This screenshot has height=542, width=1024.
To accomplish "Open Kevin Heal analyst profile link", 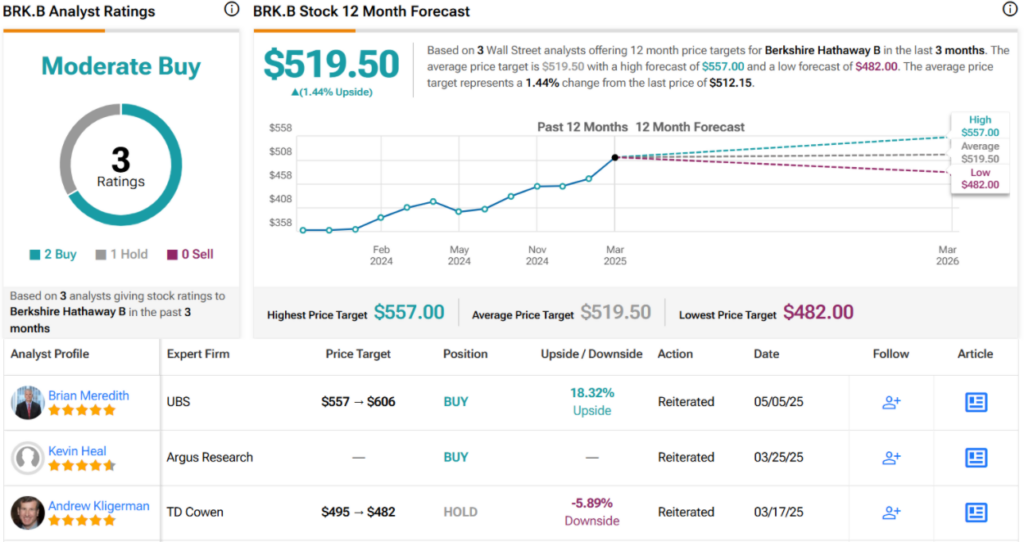I will coord(77,451).
